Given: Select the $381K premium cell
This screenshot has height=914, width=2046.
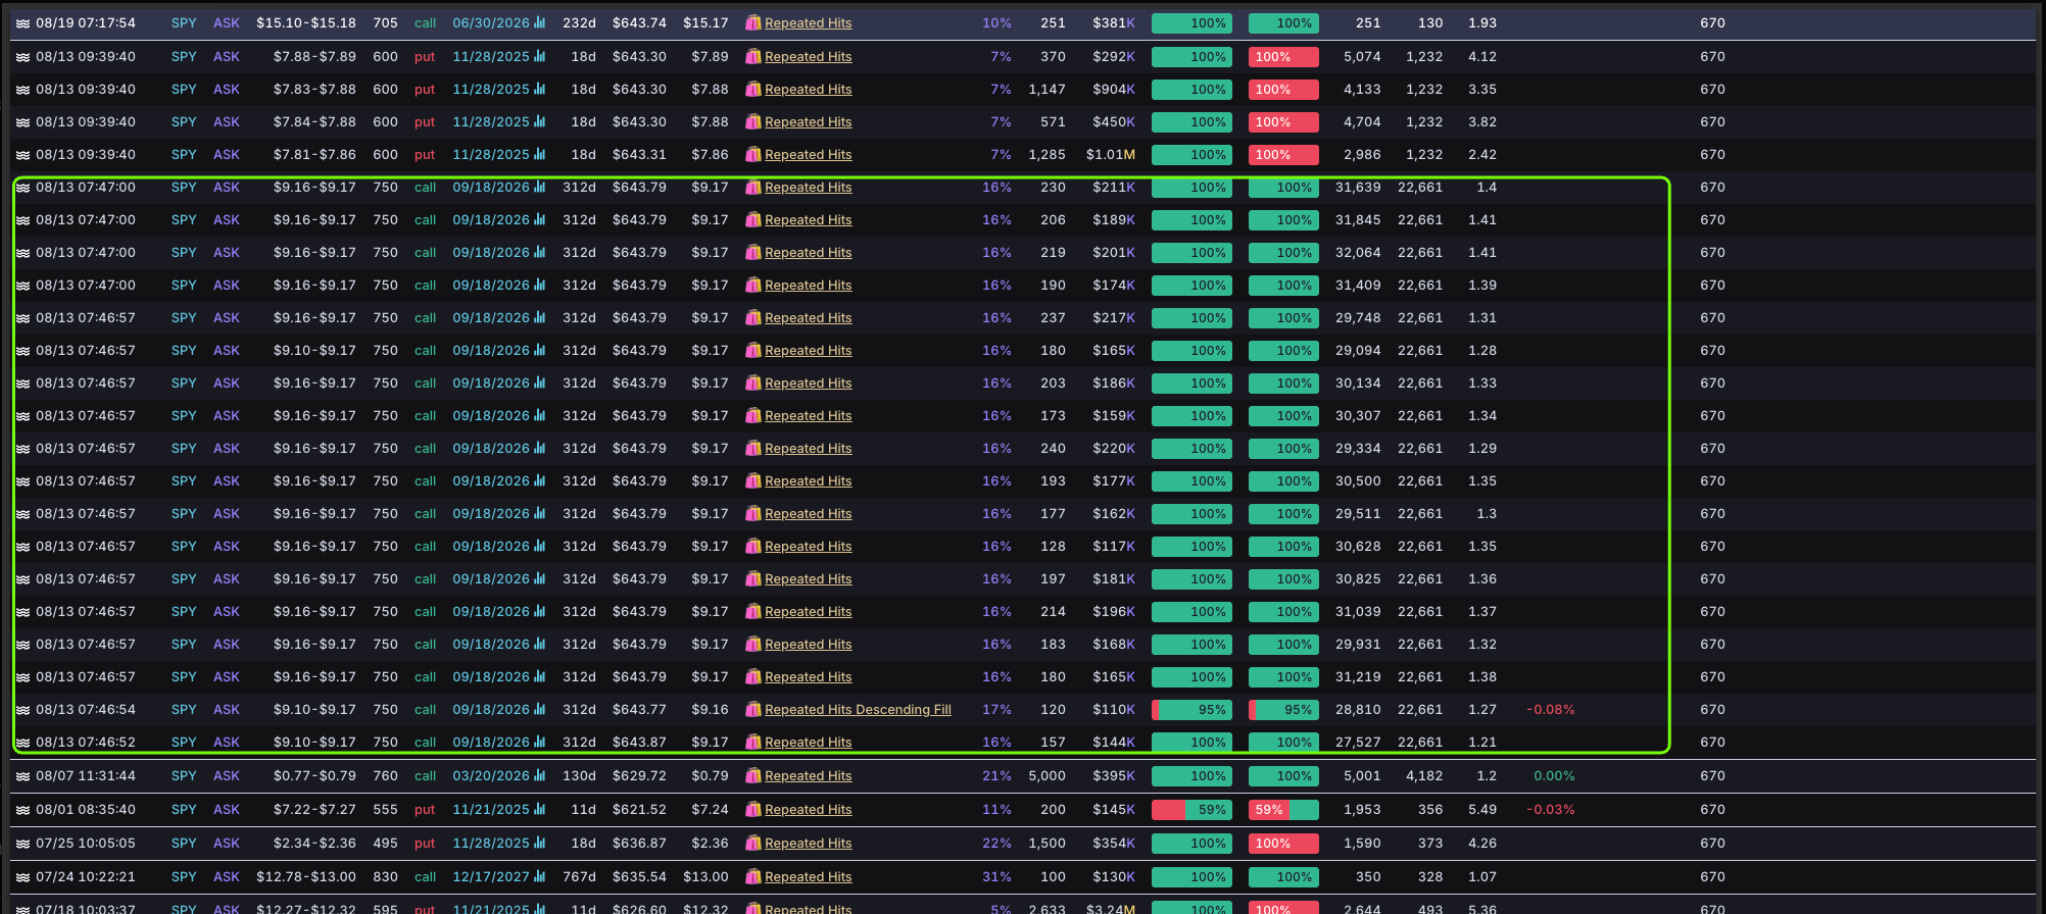Looking at the screenshot, I should [1114, 23].
